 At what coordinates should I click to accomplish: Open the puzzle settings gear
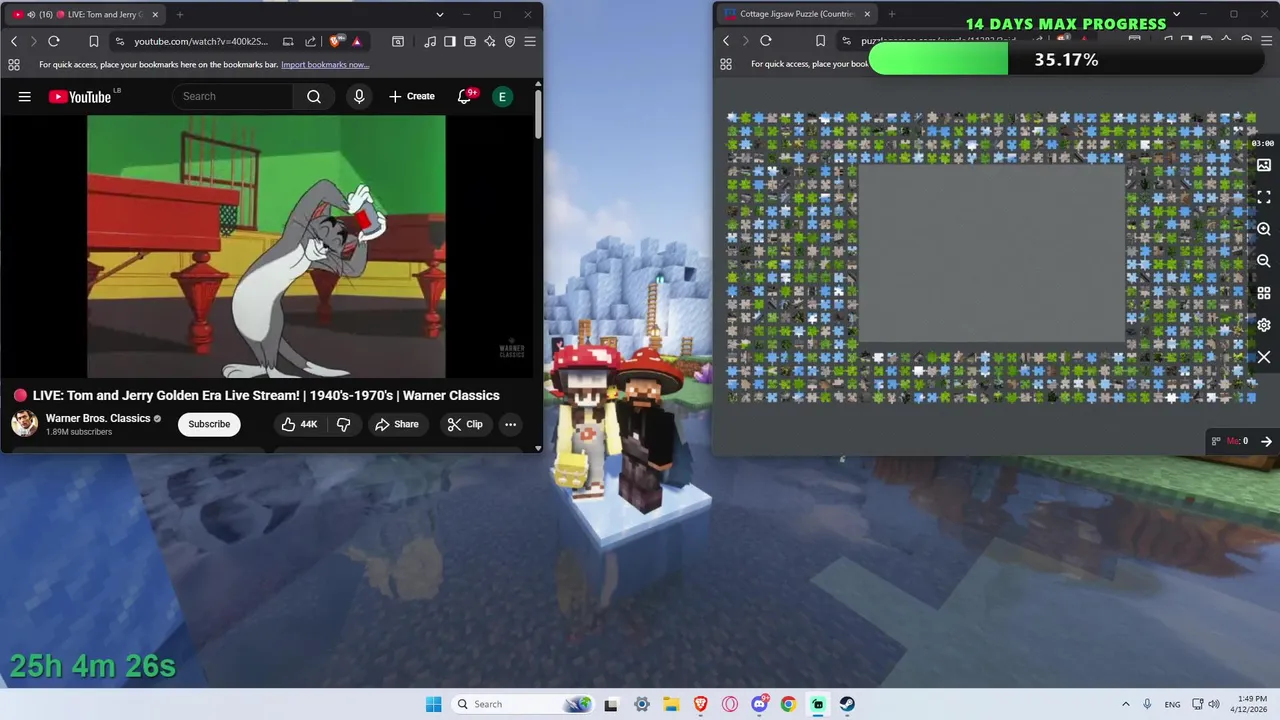tap(1264, 325)
